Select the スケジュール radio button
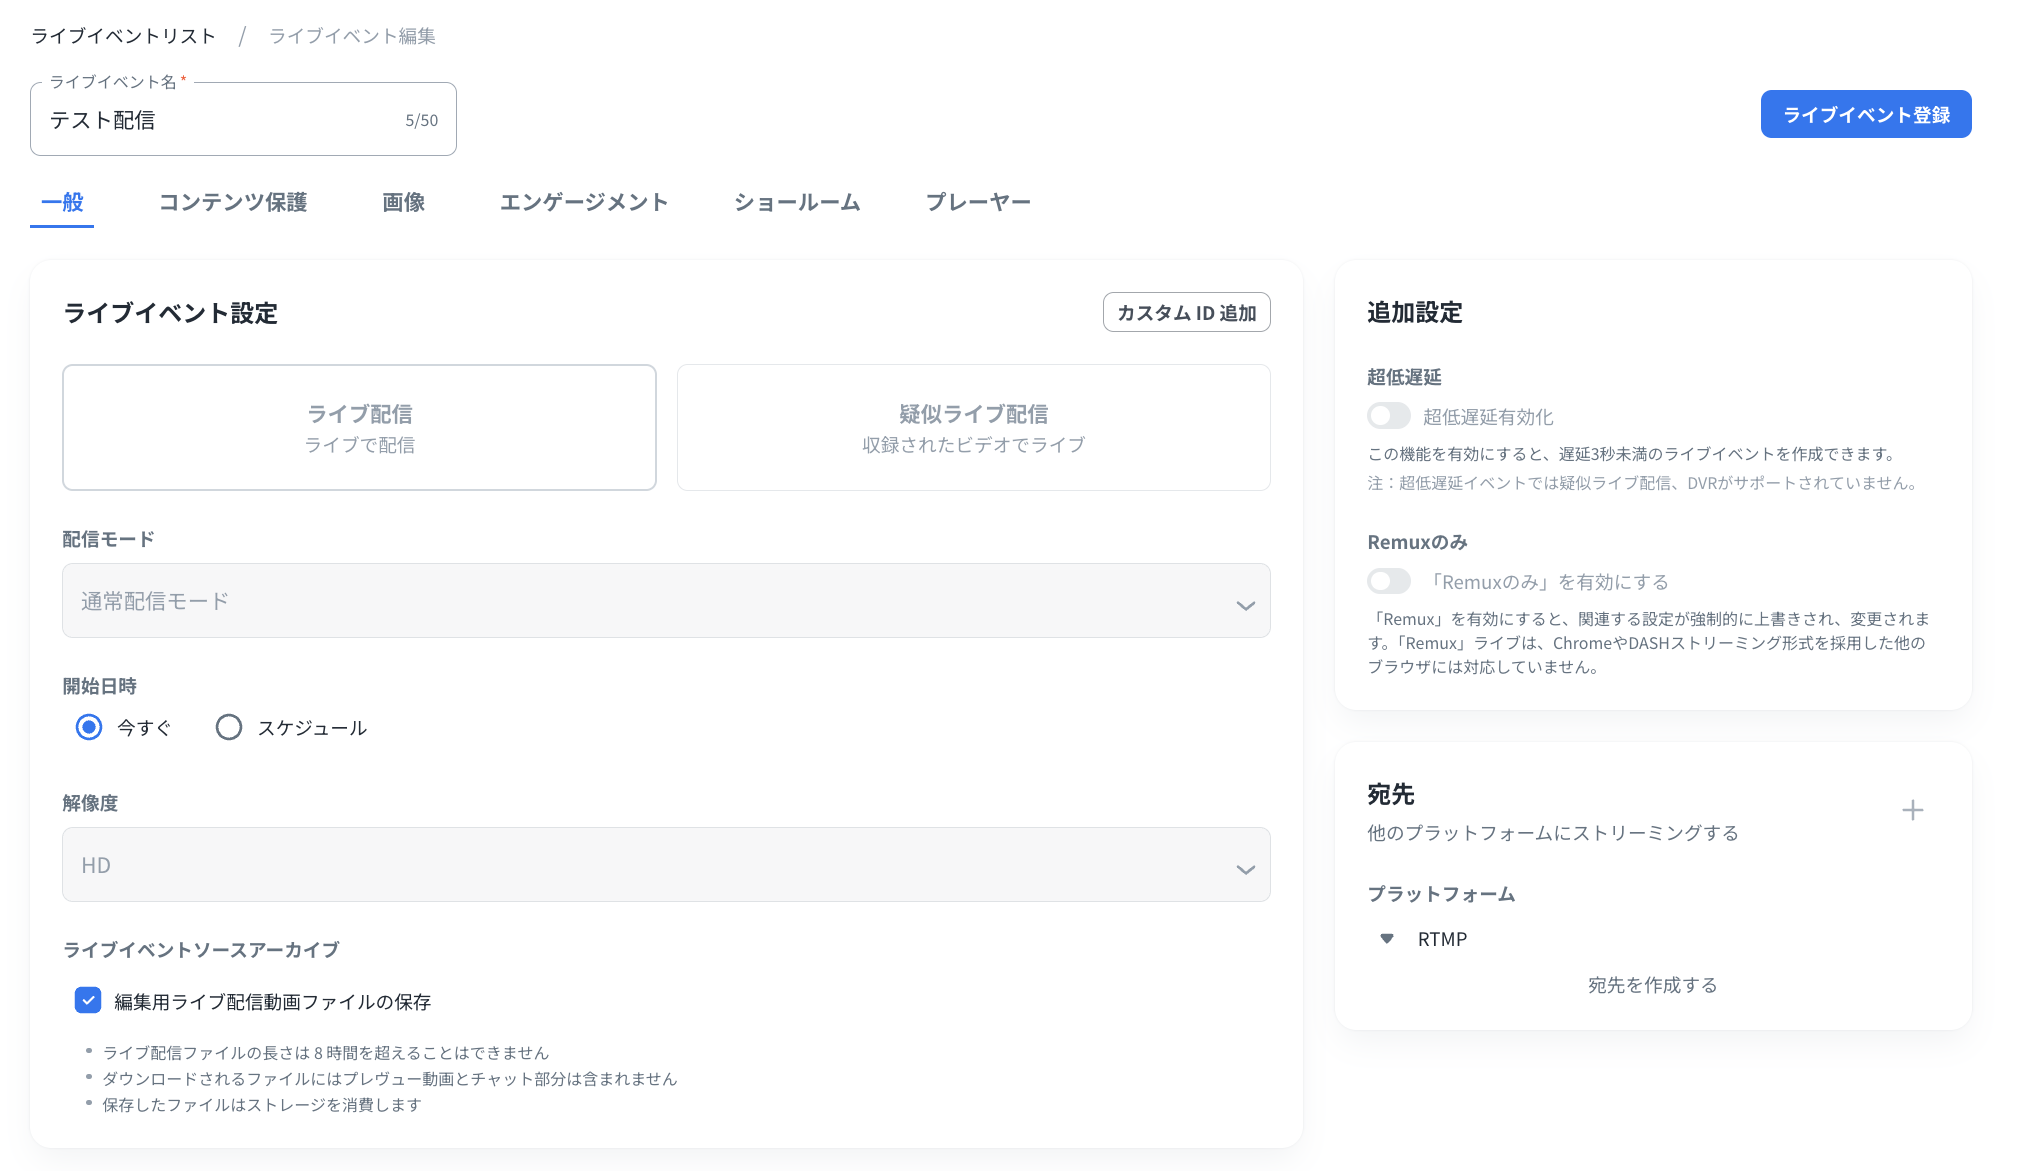This screenshot has height=1171, width=2023. [229, 727]
